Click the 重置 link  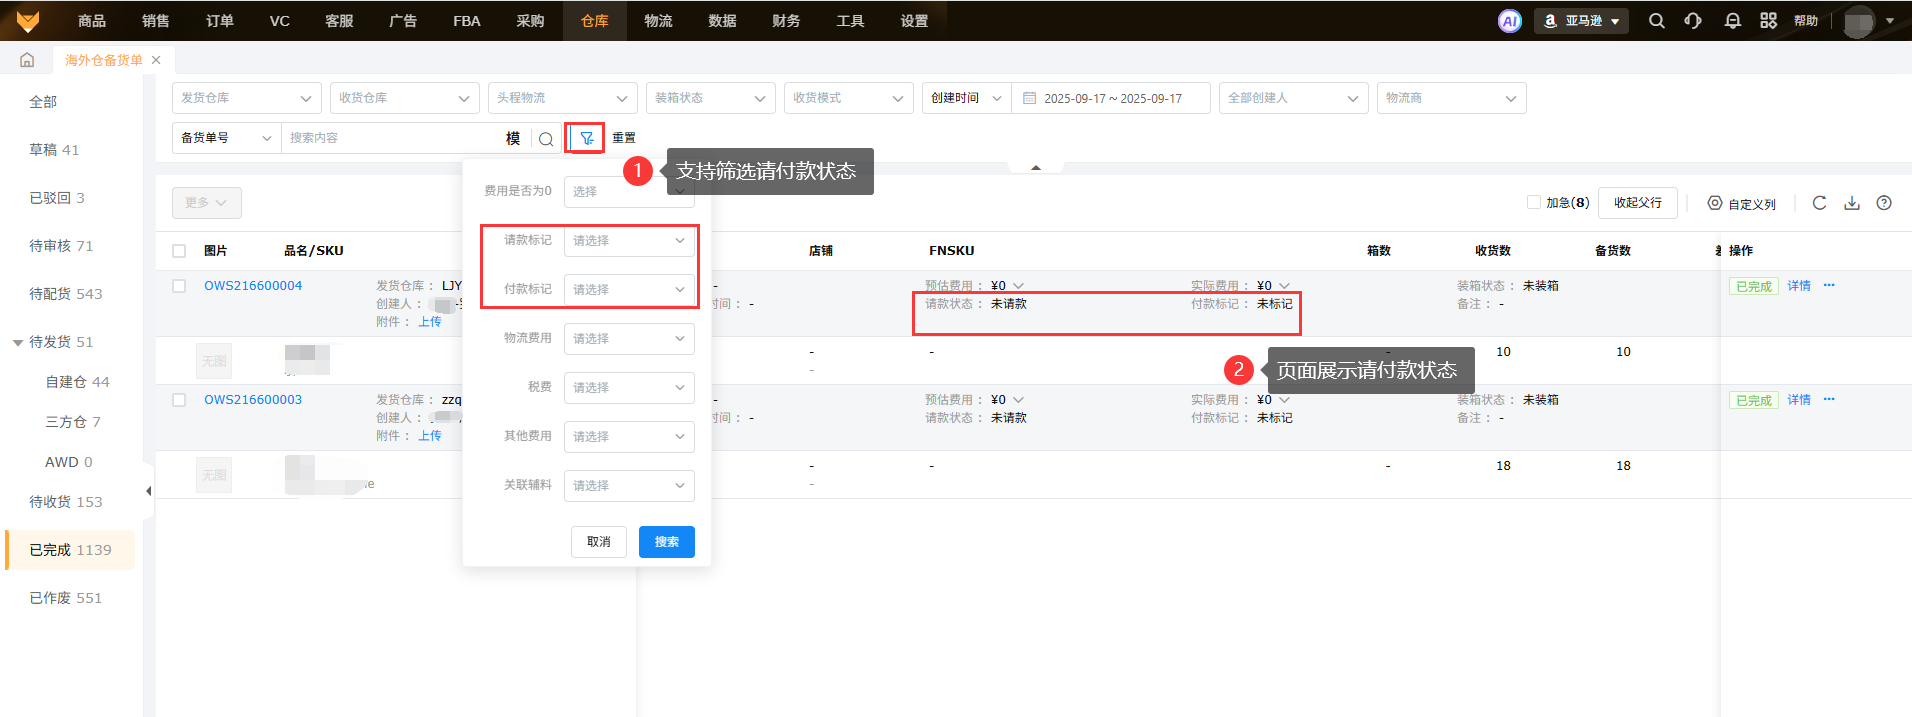[624, 138]
